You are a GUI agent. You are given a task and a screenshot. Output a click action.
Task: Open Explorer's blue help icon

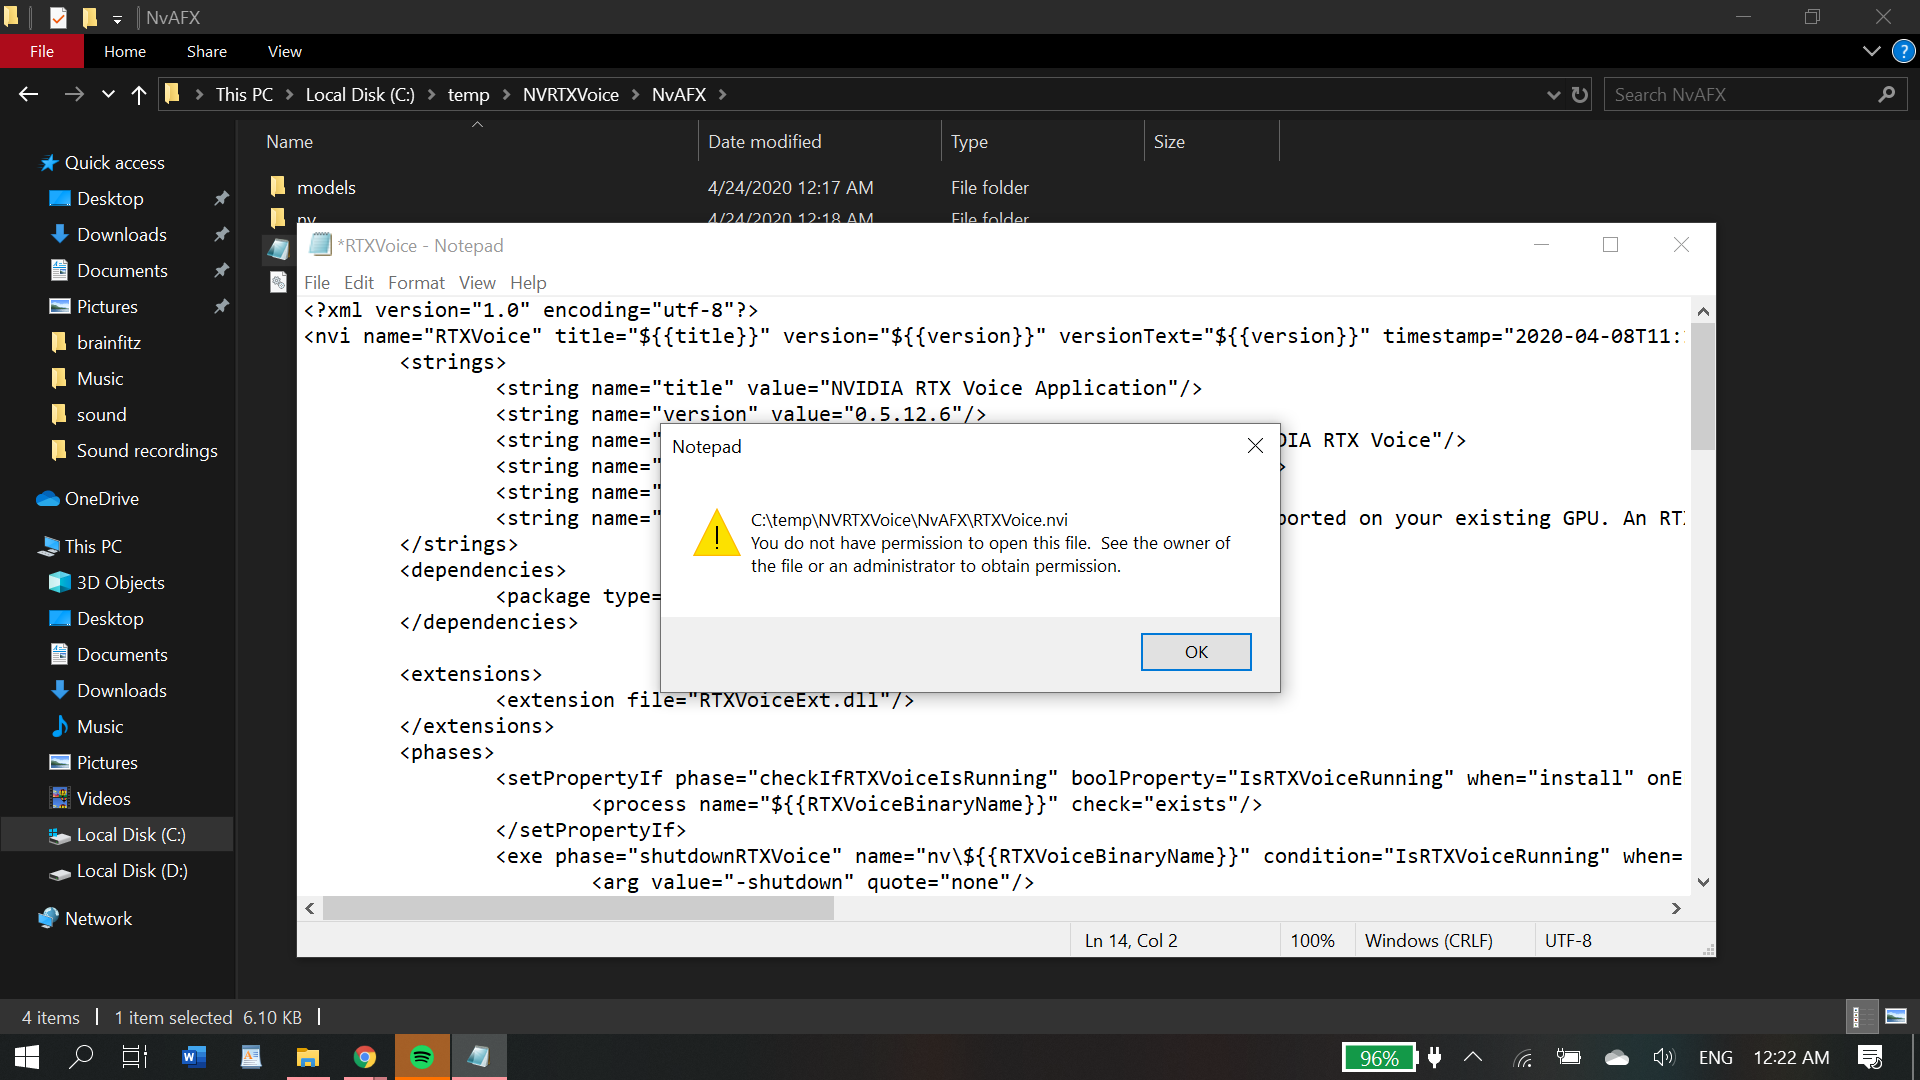pos(1903,51)
